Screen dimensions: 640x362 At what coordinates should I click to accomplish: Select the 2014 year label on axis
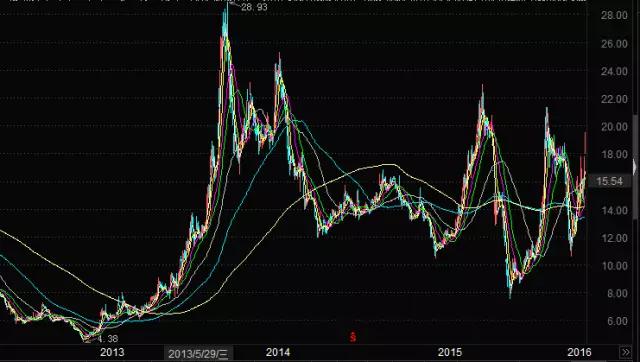pyautogui.click(x=278, y=352)
